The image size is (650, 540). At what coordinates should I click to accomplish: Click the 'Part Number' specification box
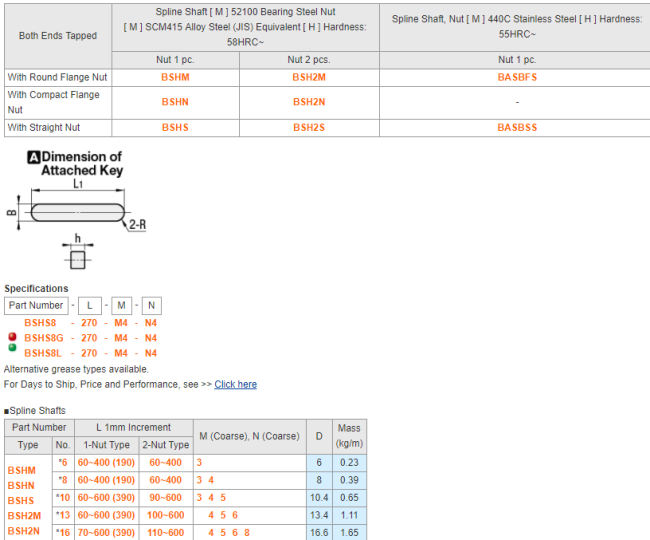36,306
